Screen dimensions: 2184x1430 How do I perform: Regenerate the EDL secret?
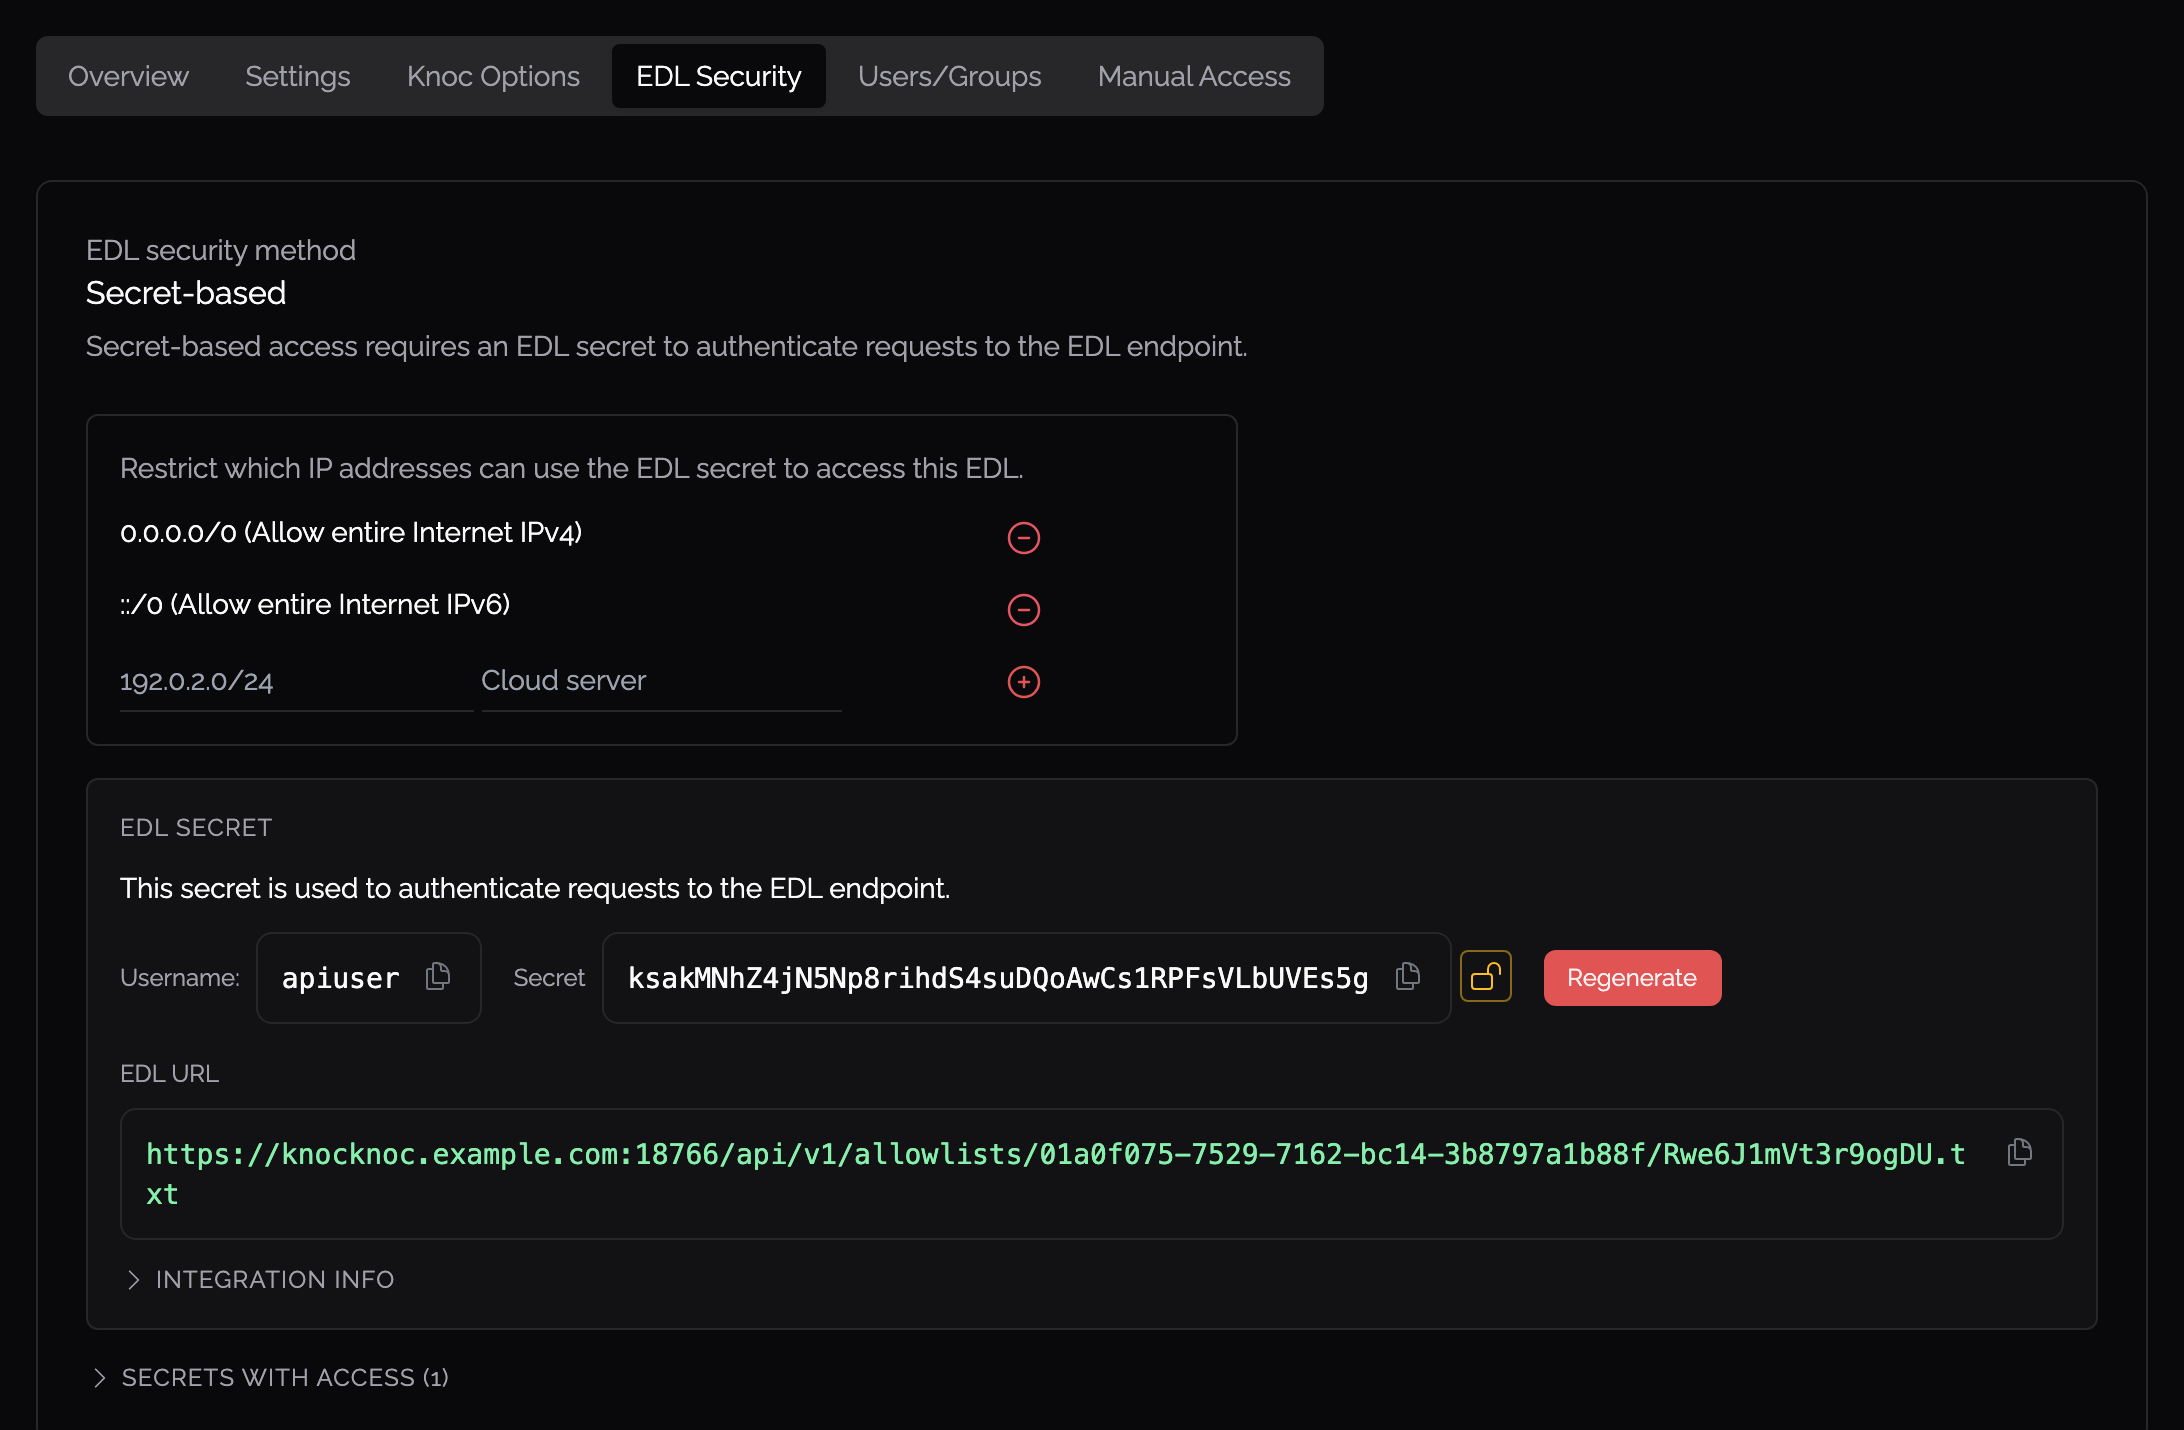click(x=1632, y=978)
